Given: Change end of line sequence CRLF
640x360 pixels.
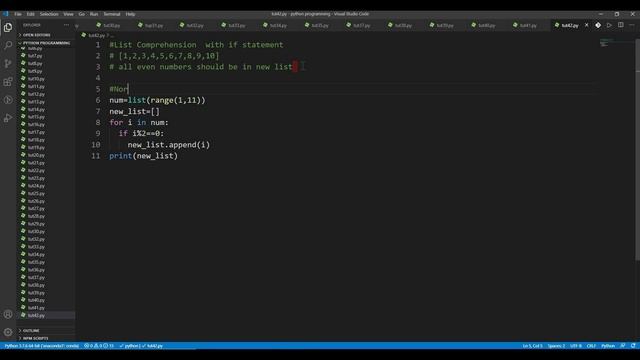Looking at the screenshot, I should 591,346.
